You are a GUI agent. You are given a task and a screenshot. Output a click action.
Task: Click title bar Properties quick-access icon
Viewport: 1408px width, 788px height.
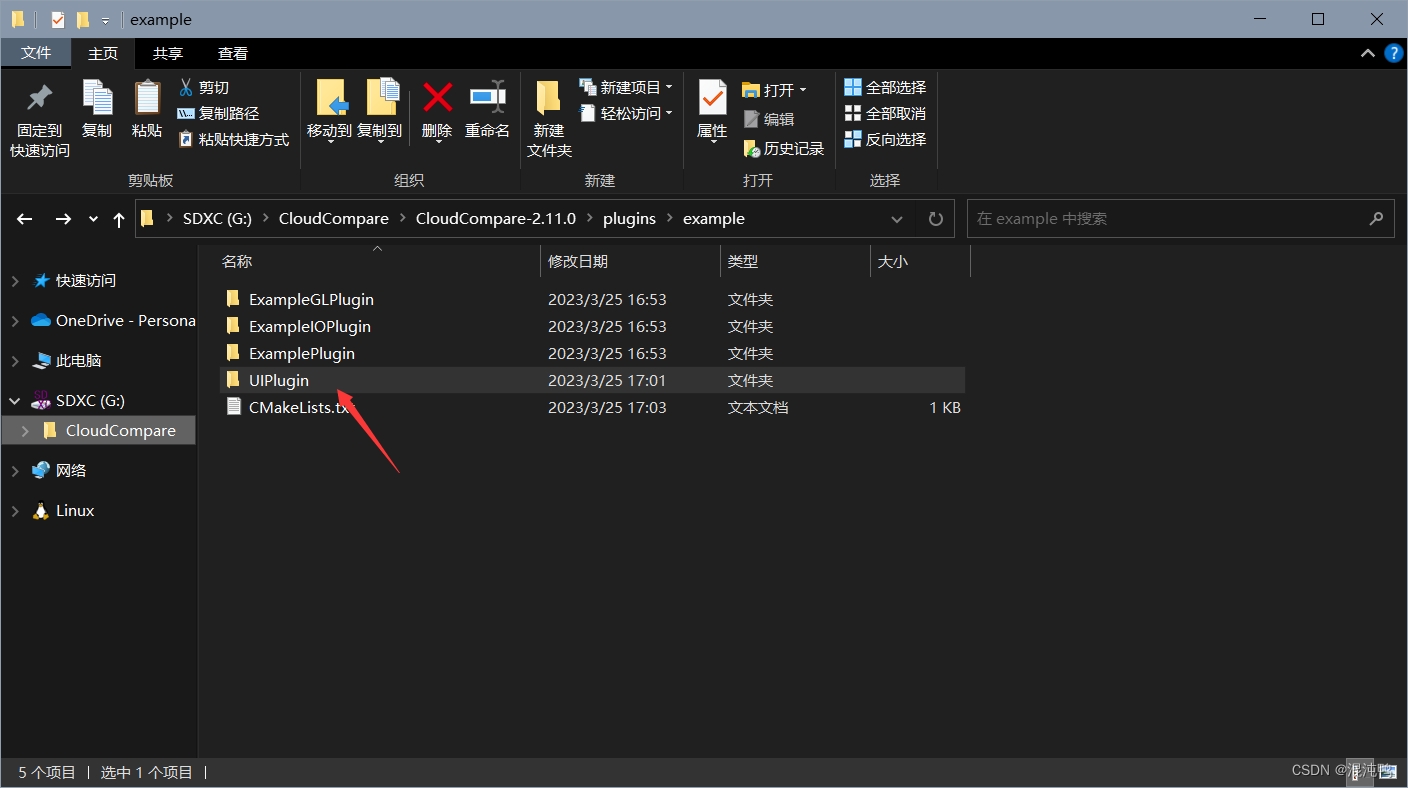[58, 19]
